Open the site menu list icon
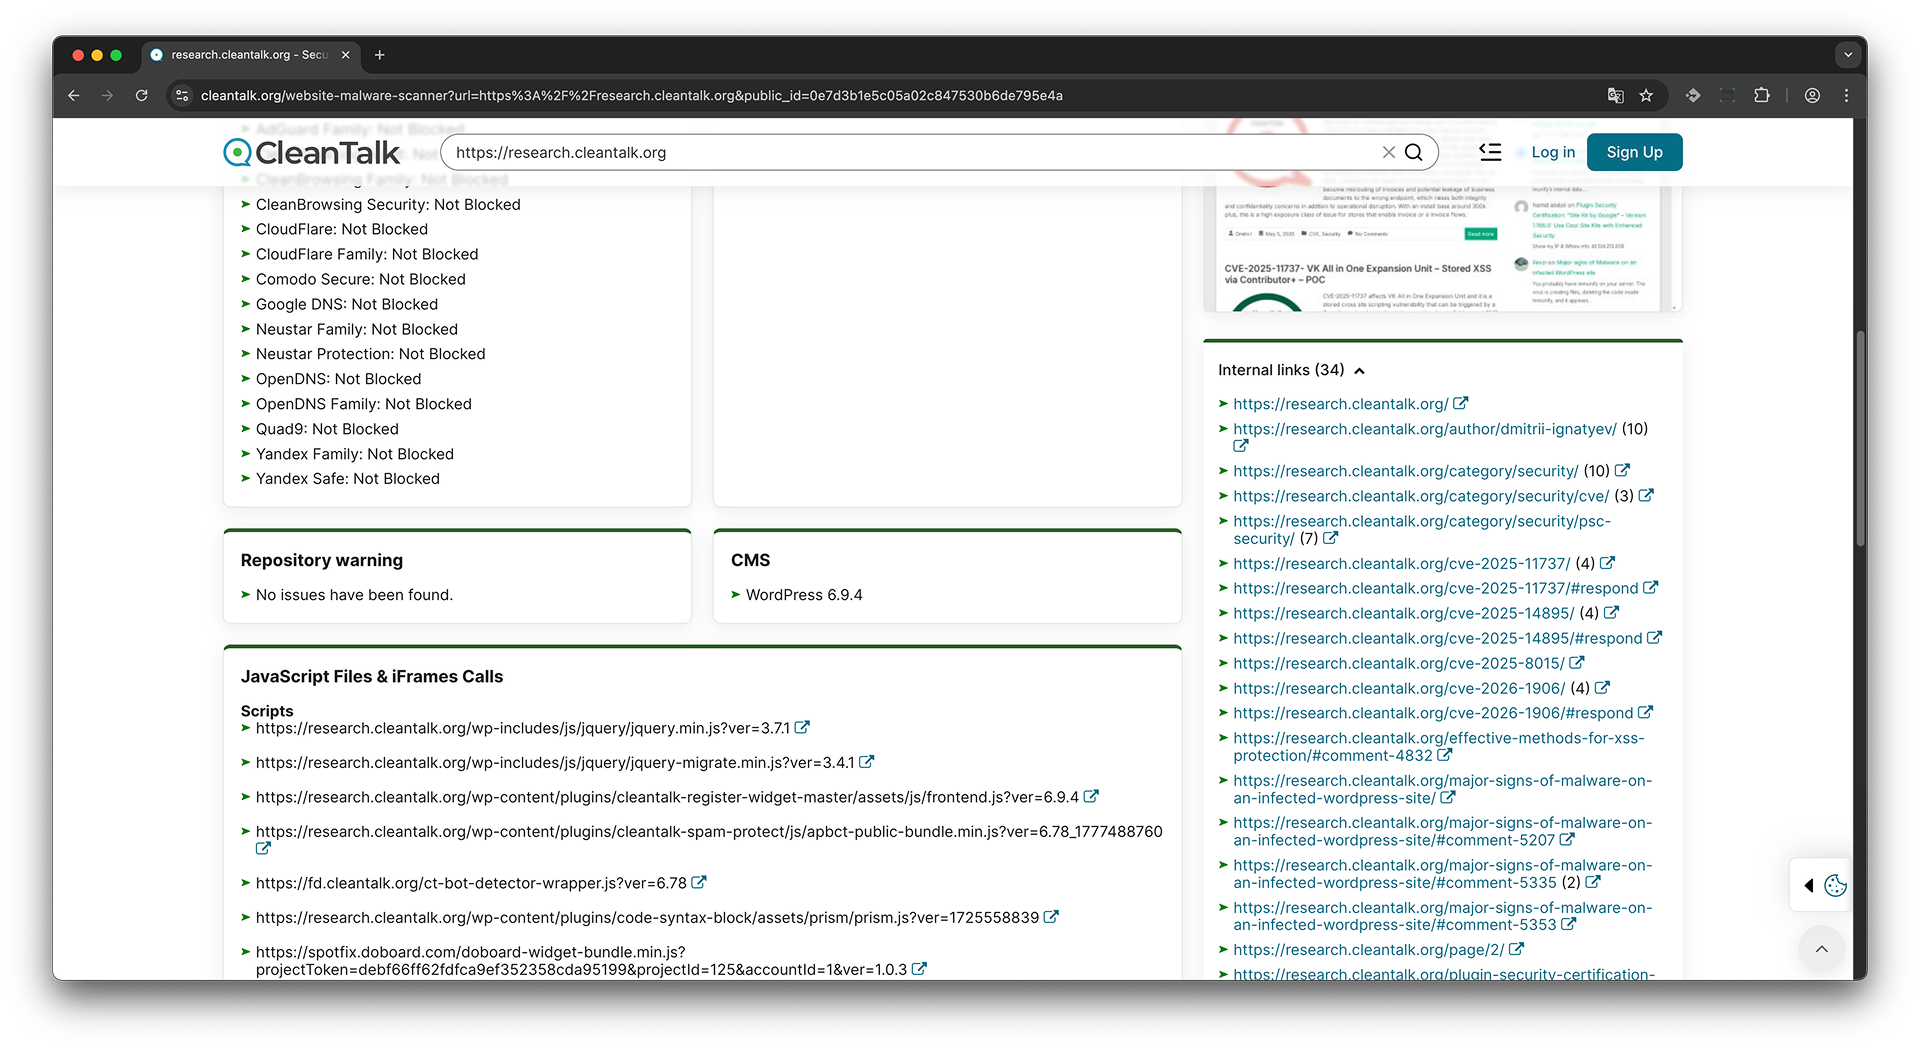 coord(1490,152)
